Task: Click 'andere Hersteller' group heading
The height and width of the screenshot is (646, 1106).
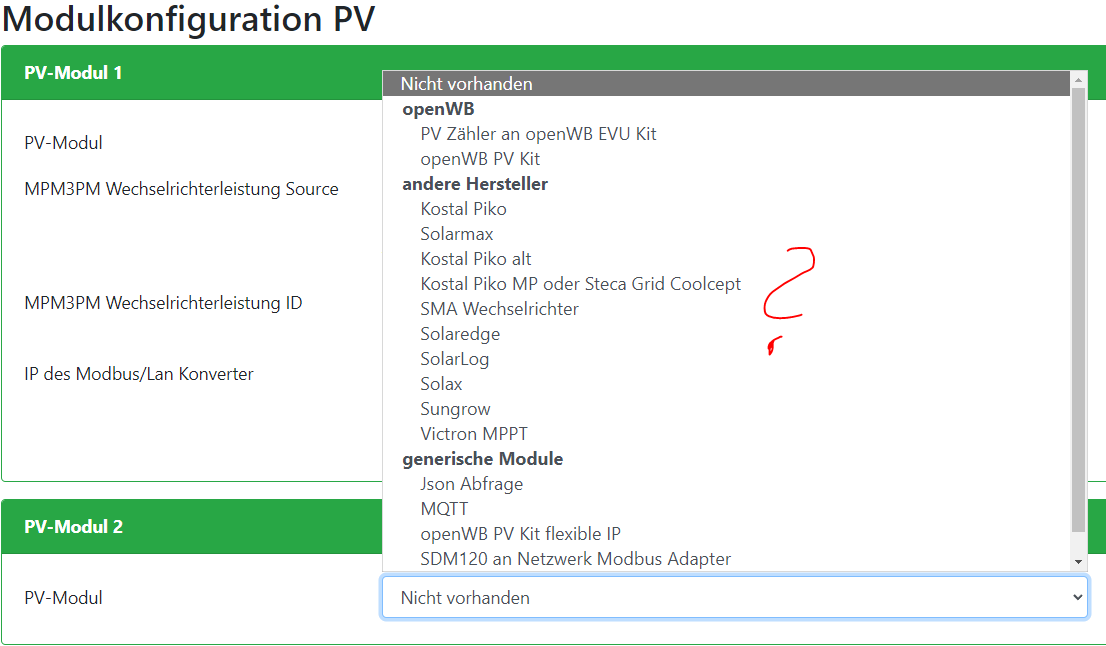Action: point(475,184)
